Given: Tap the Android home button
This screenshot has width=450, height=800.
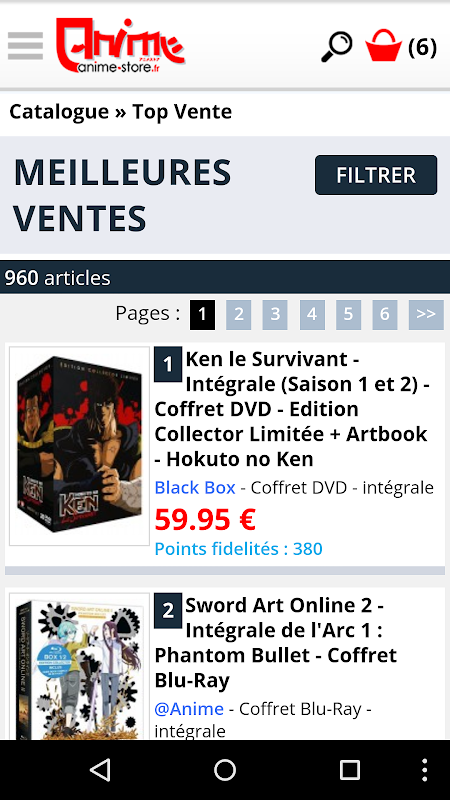Looking at the screenshot, I should 224,770.
